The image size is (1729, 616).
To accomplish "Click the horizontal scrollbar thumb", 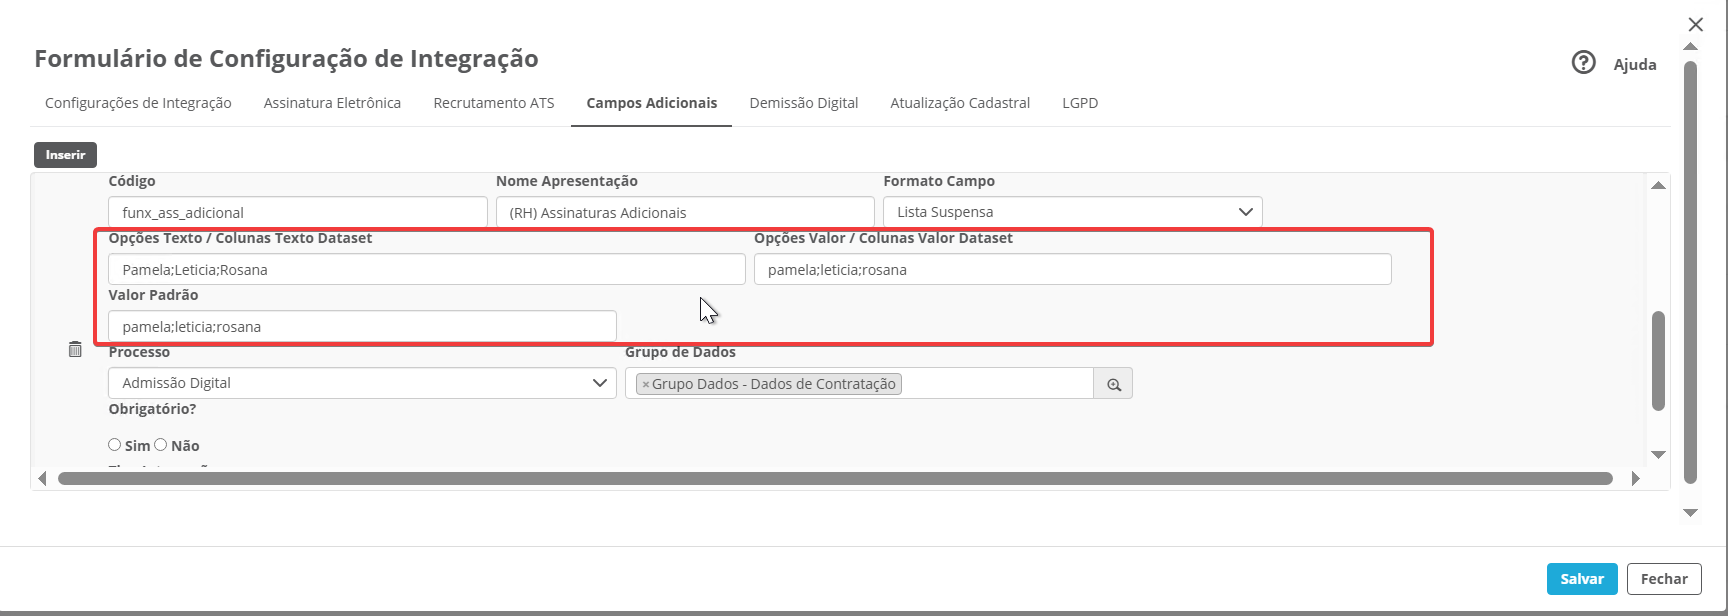I will click(835, 479).
